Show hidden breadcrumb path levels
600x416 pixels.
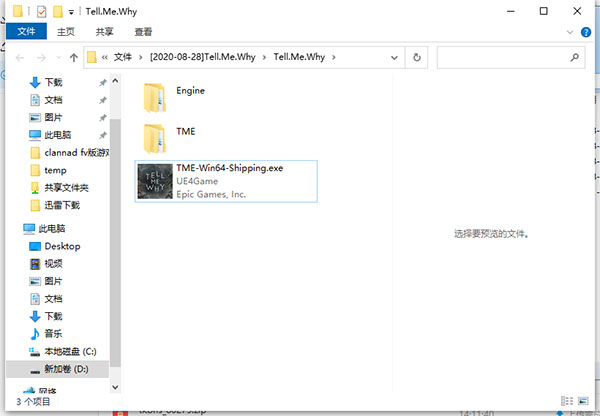(104, 58)
